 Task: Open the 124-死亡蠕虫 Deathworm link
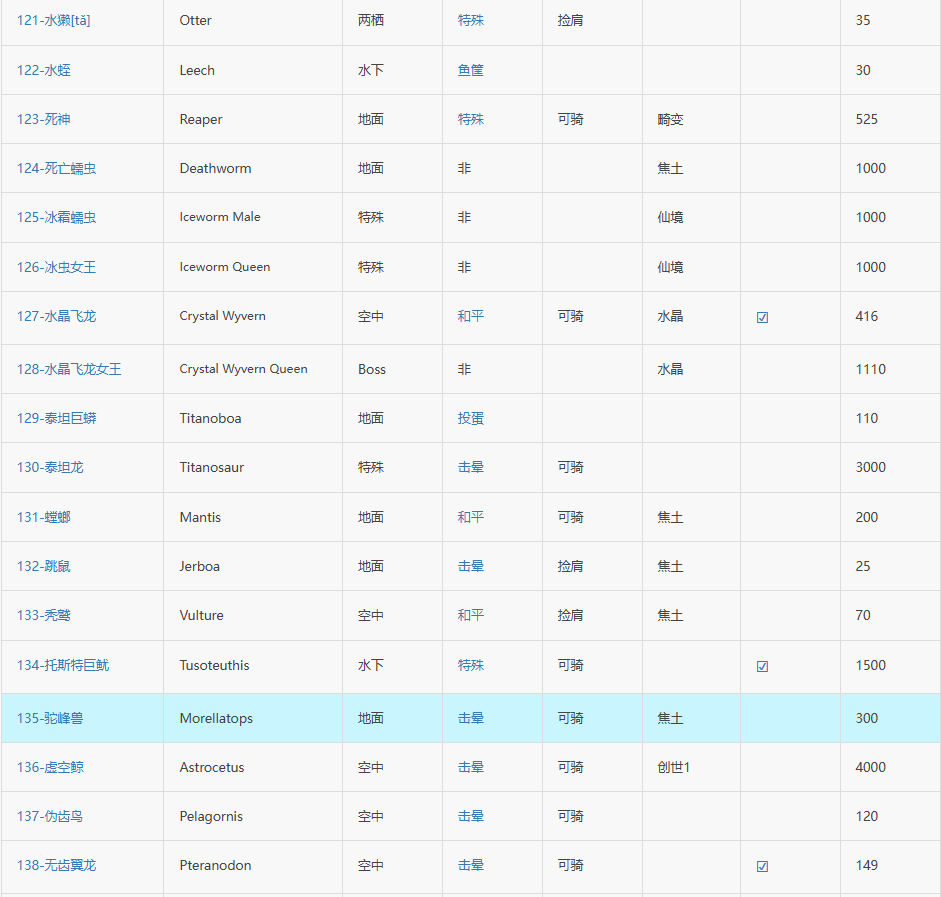click(56, 169)
